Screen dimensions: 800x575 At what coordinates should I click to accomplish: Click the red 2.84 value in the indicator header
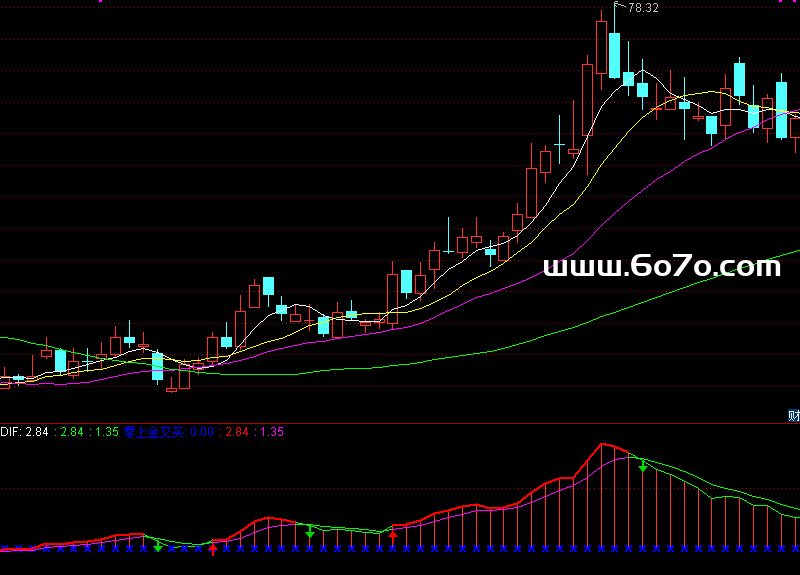(238, 432)
